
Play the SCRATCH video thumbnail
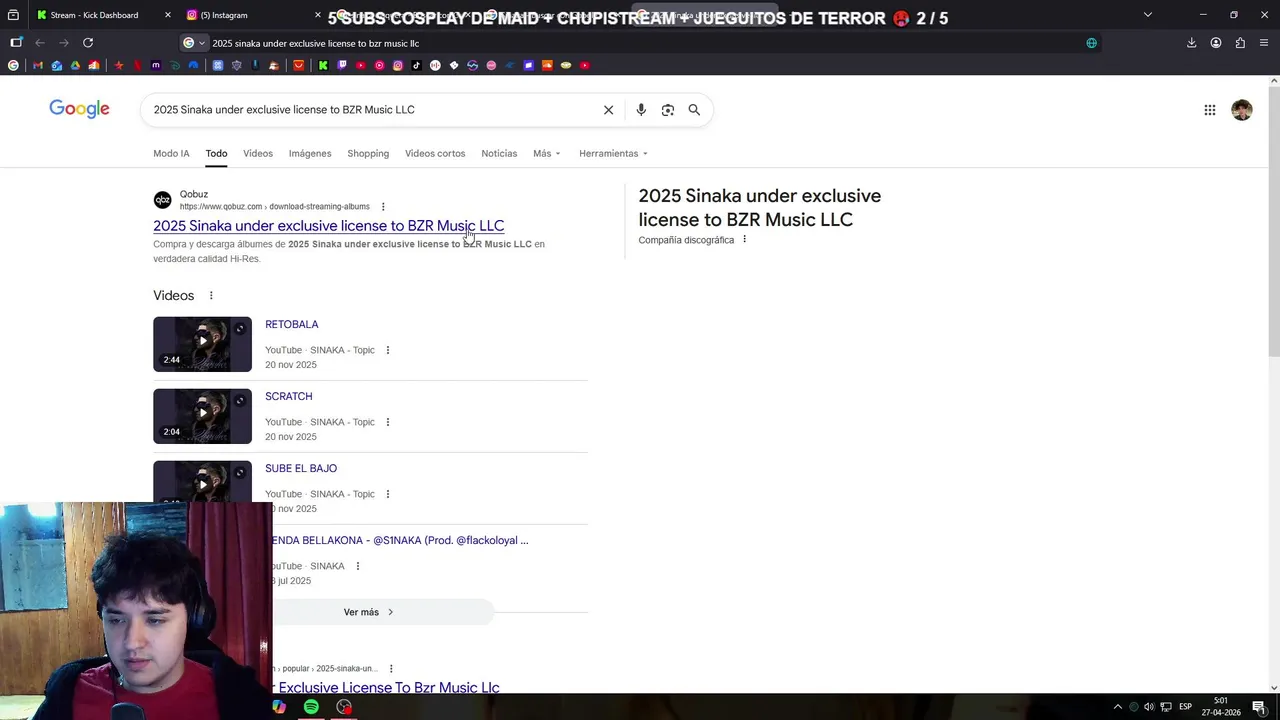coord(202,416)
